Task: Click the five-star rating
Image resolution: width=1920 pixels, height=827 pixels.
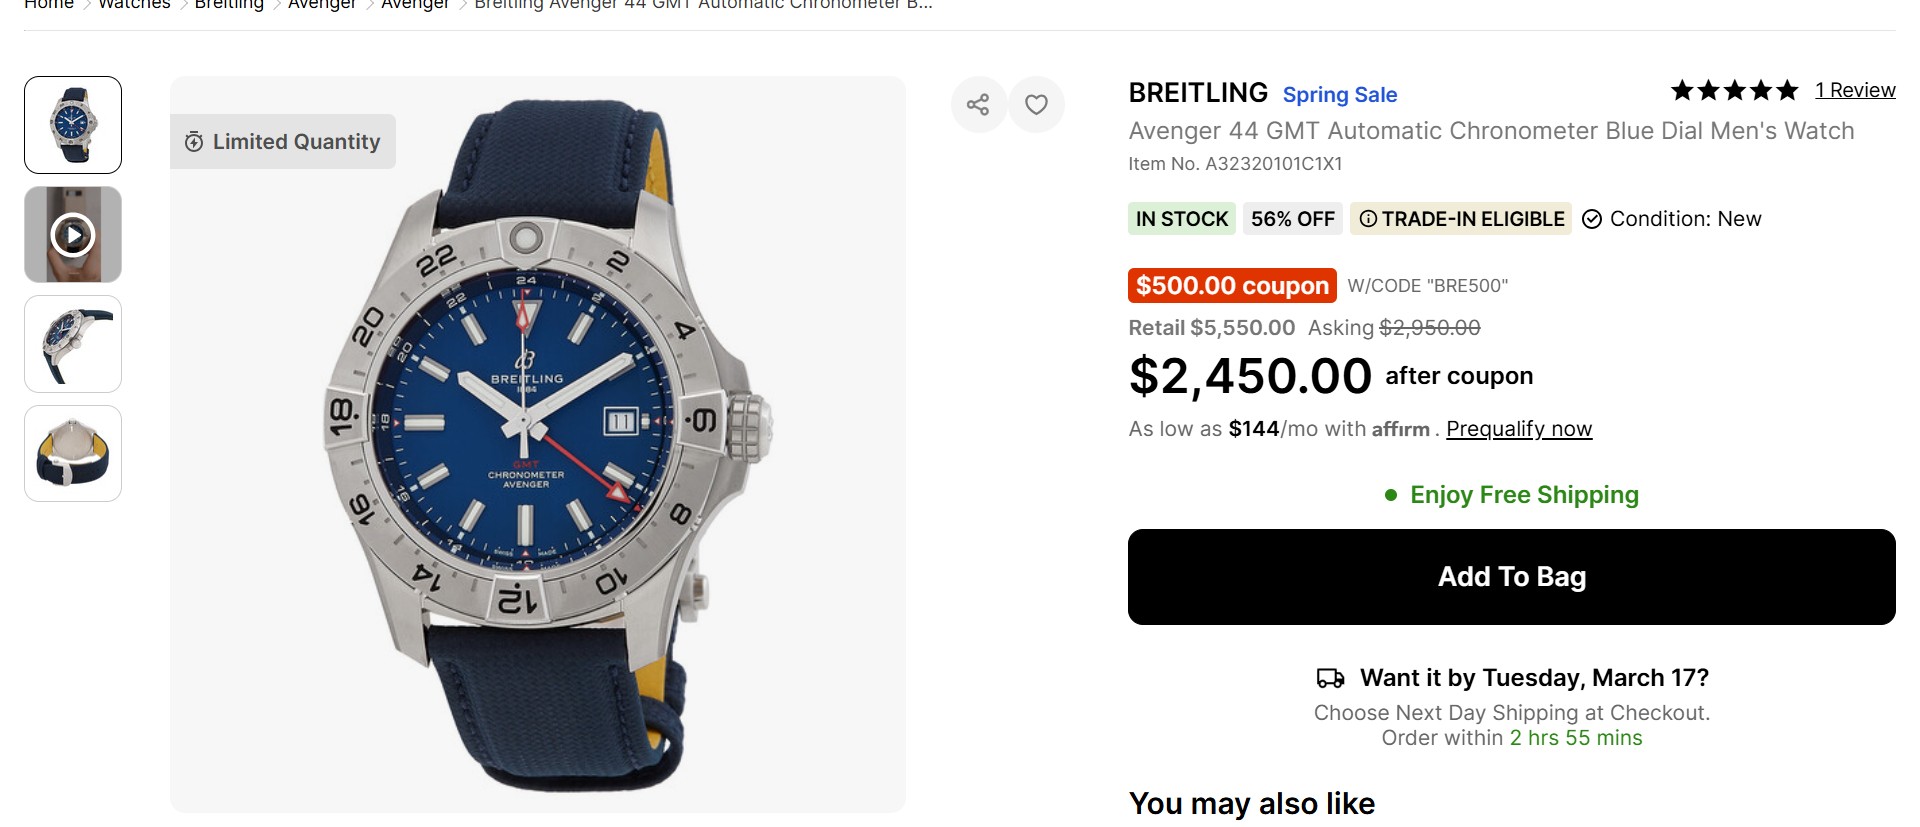Action: [1734, 91]
